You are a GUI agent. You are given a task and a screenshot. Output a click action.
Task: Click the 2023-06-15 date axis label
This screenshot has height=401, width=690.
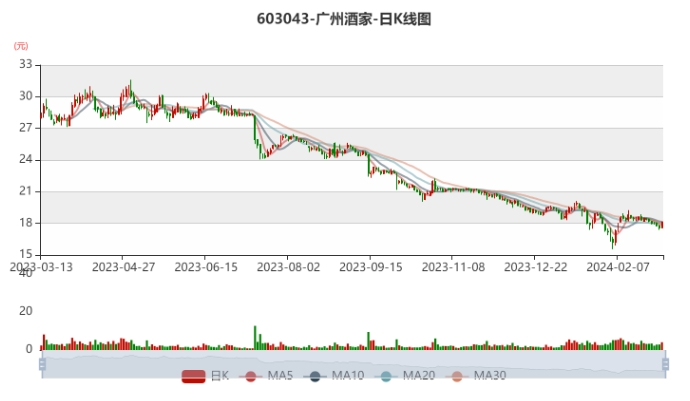(206, 267)
